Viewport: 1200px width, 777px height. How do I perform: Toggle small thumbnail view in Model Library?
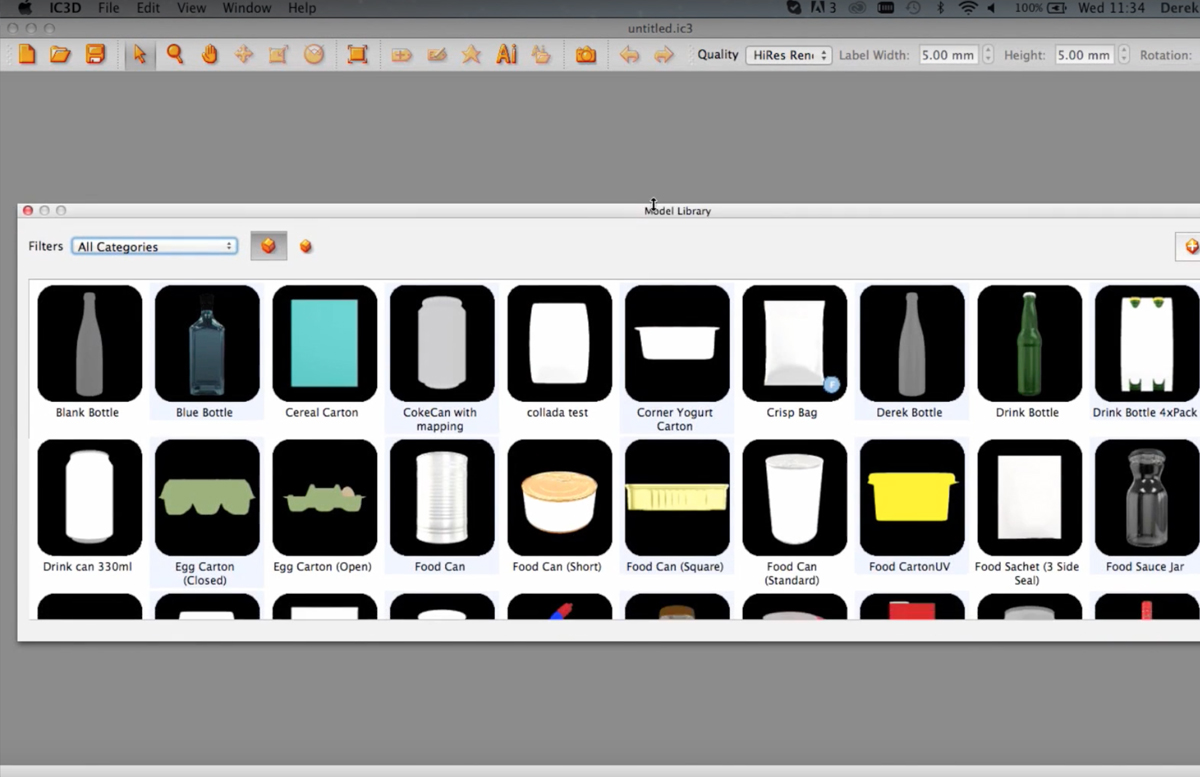(306, 246)
